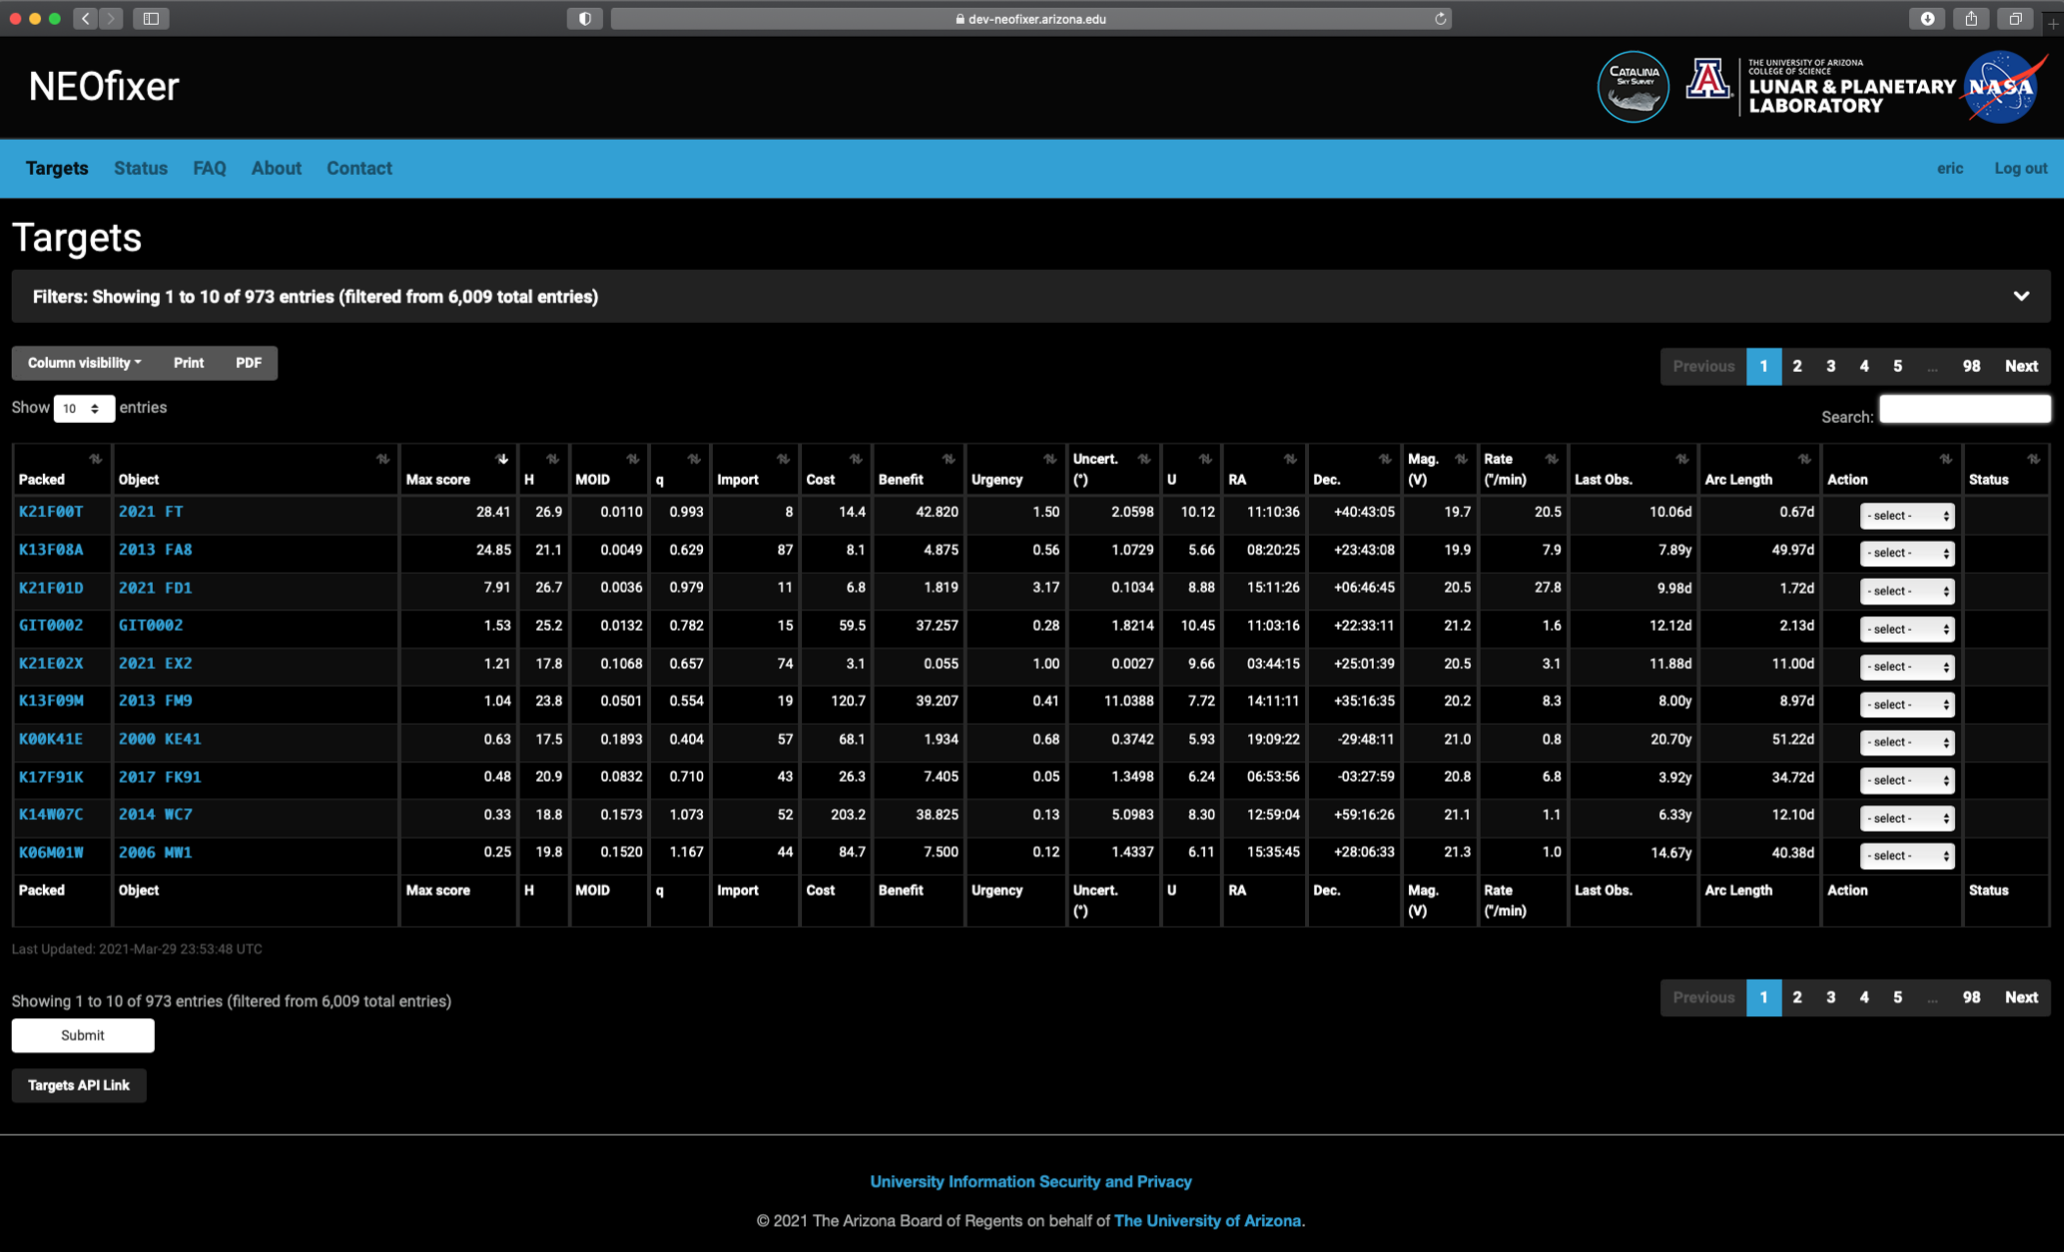2064x1252 pixels.
Task: Sort by the Object column sort icon
Action: pos(383,459)
